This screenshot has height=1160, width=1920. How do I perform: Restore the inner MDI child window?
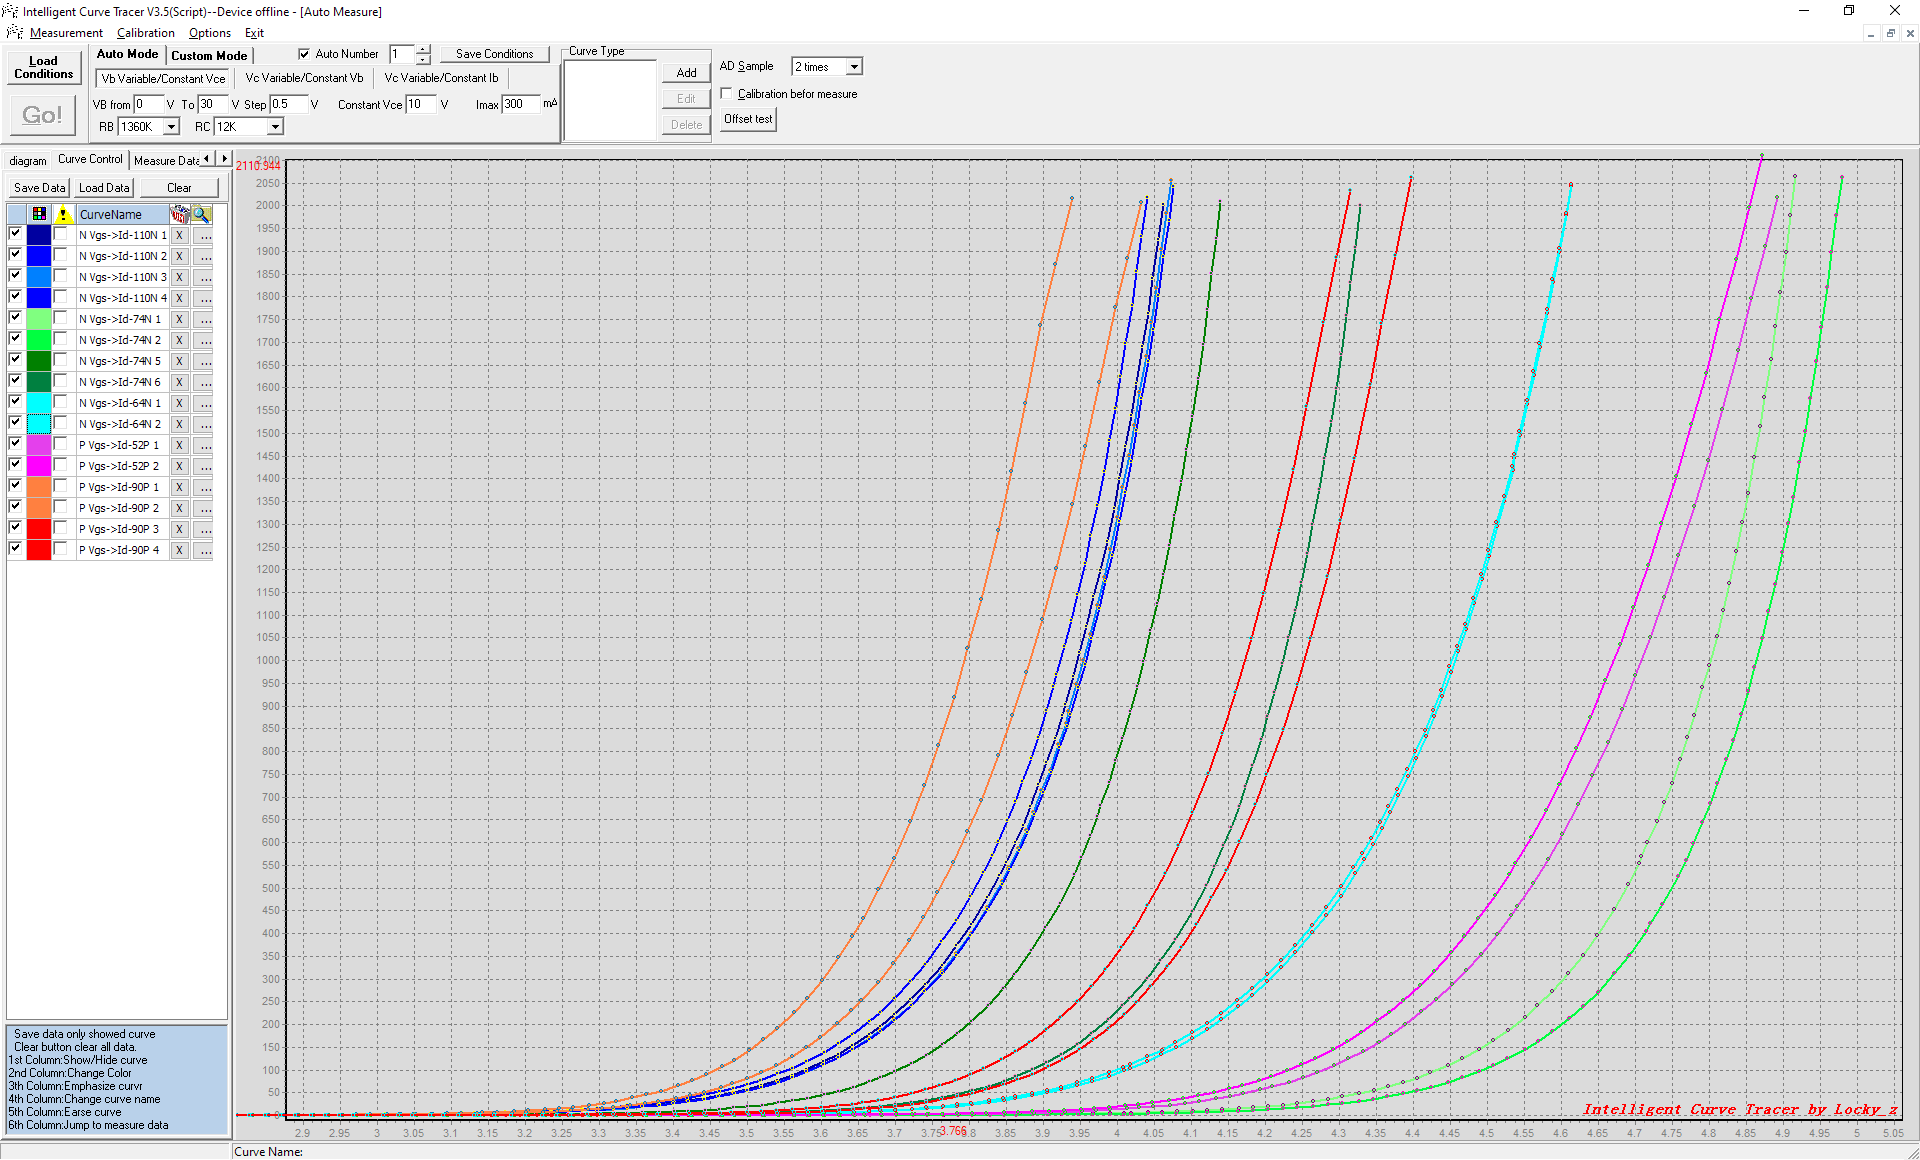tap(1890, 33)
